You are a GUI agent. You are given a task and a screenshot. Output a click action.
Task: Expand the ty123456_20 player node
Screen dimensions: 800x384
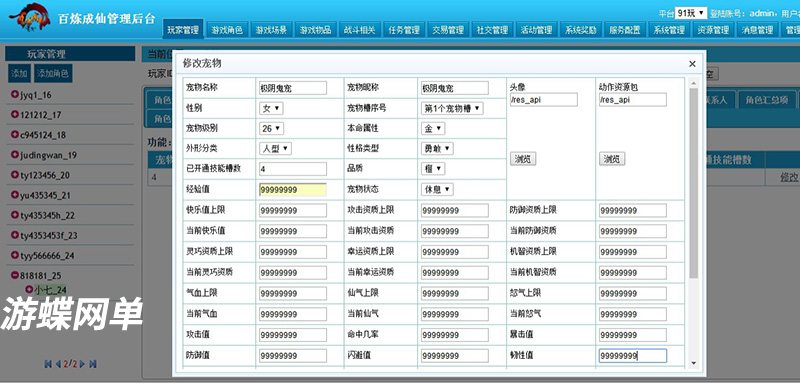[14, 175]
